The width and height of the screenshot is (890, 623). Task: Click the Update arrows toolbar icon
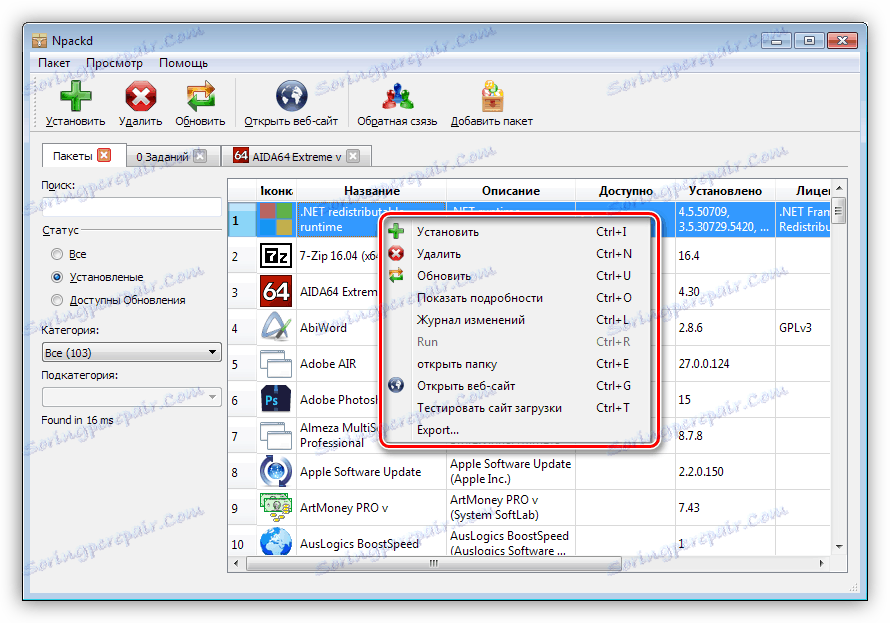pos(200,95)
